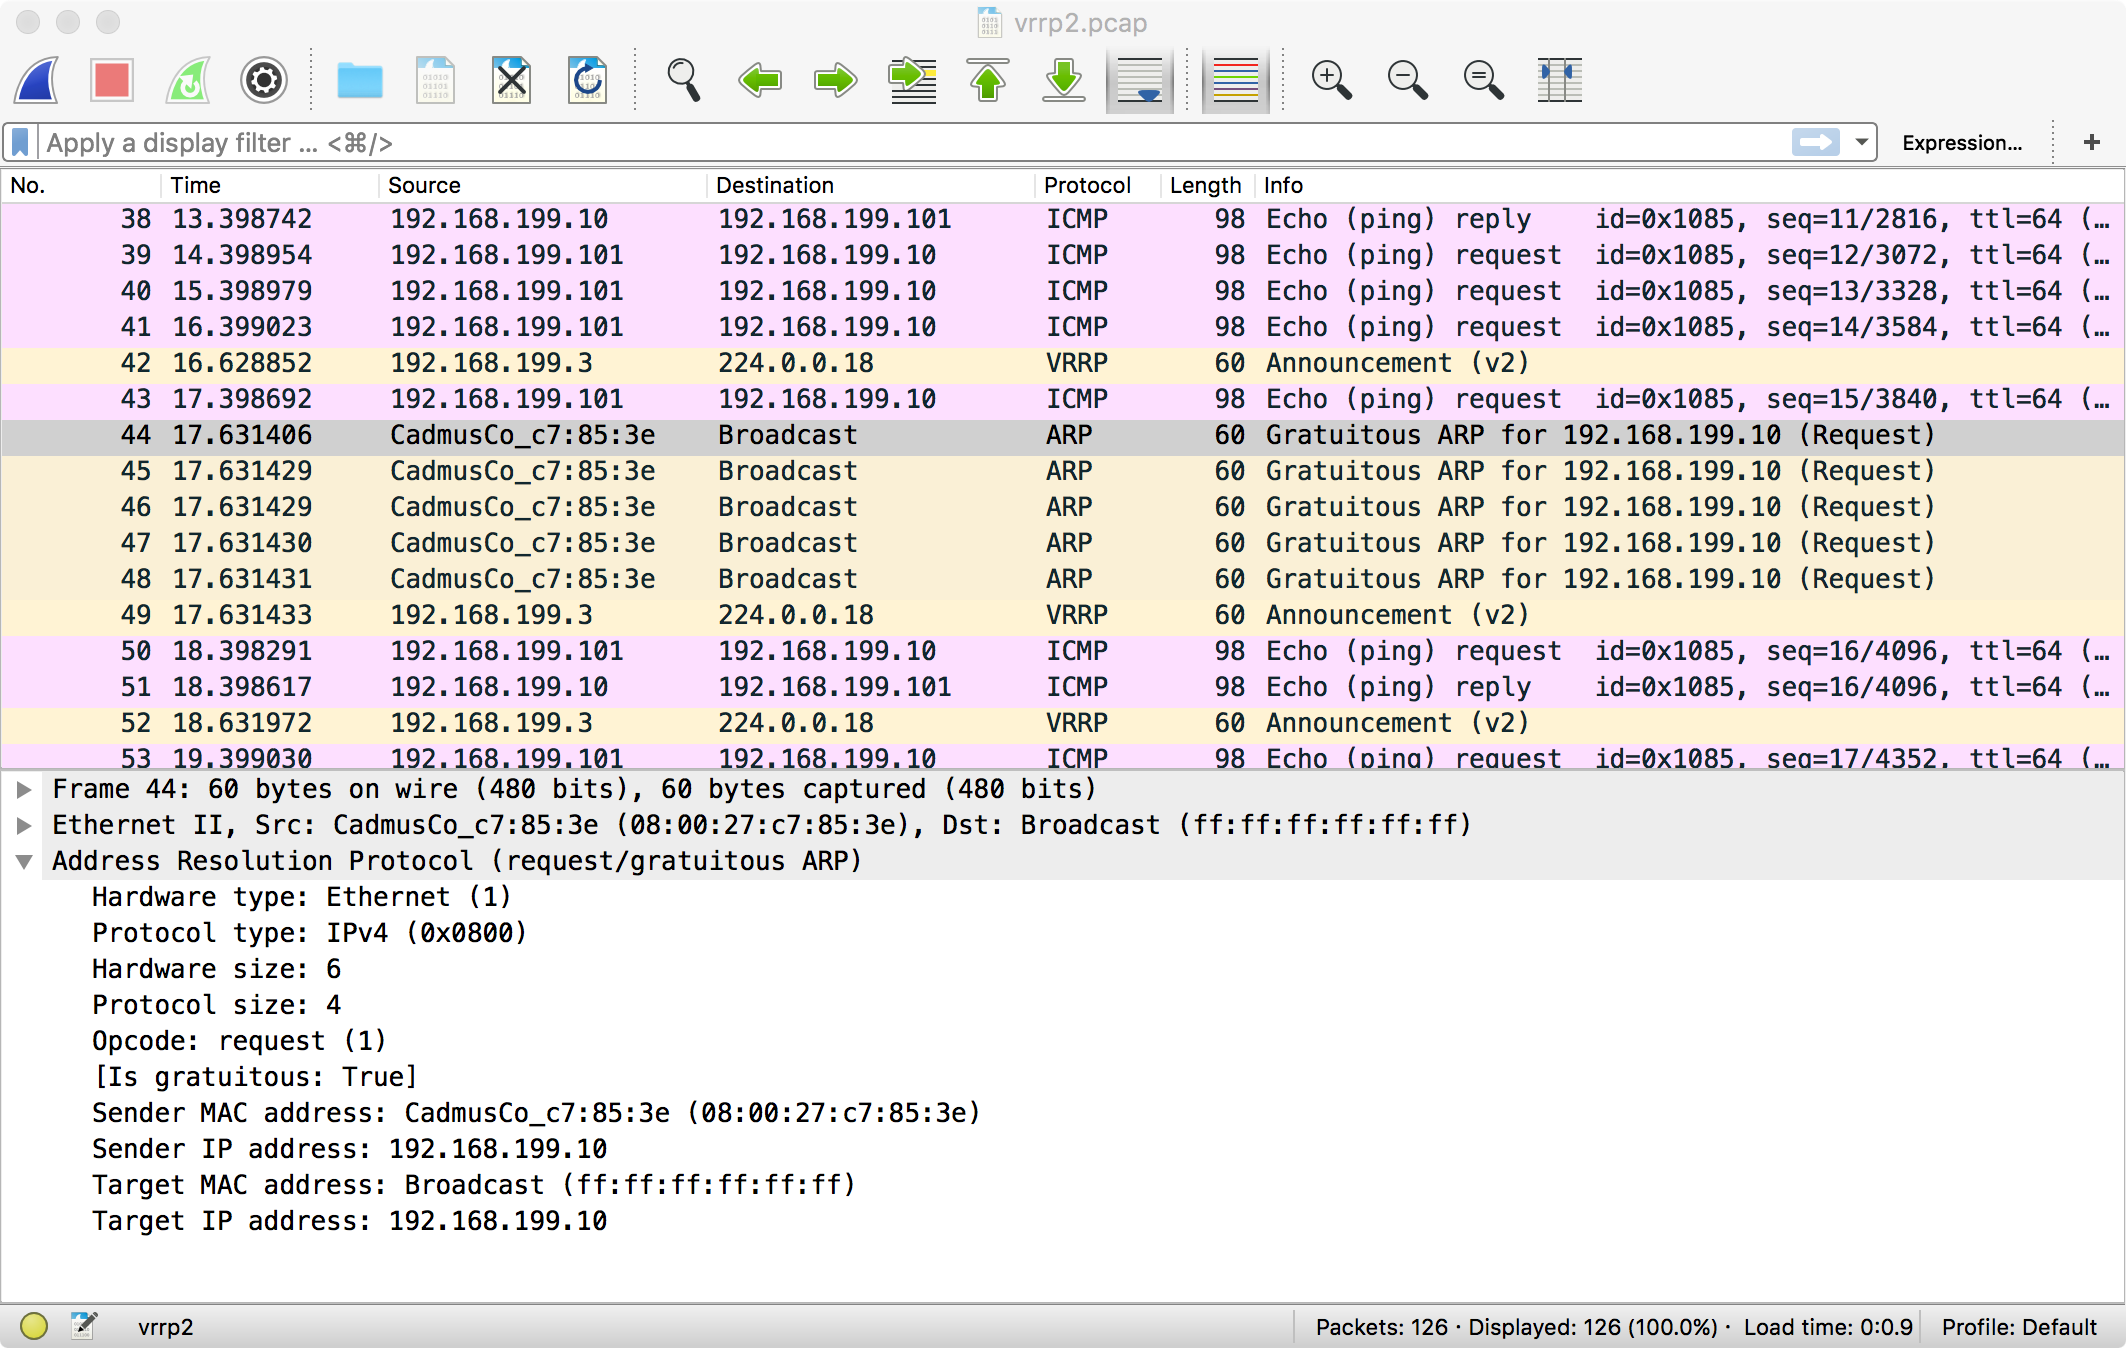Click the display filter input field
The image size is (2126, 1348).
900,143
